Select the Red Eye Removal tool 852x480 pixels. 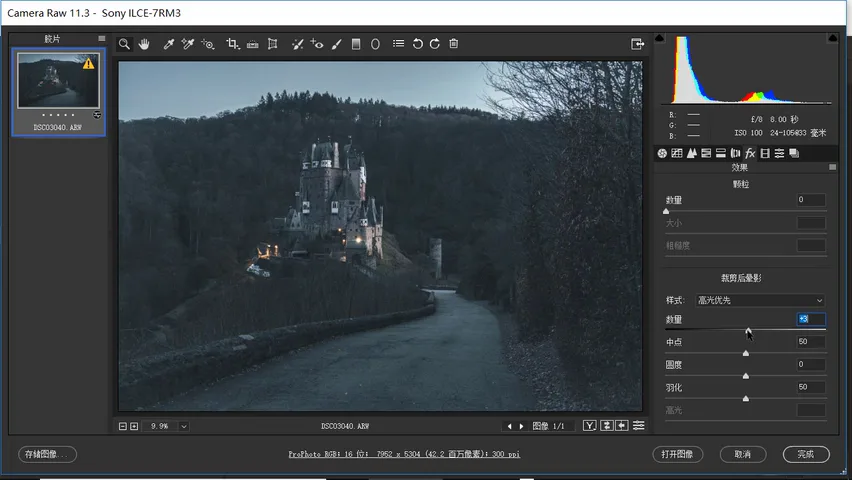(x=317, y=44)
